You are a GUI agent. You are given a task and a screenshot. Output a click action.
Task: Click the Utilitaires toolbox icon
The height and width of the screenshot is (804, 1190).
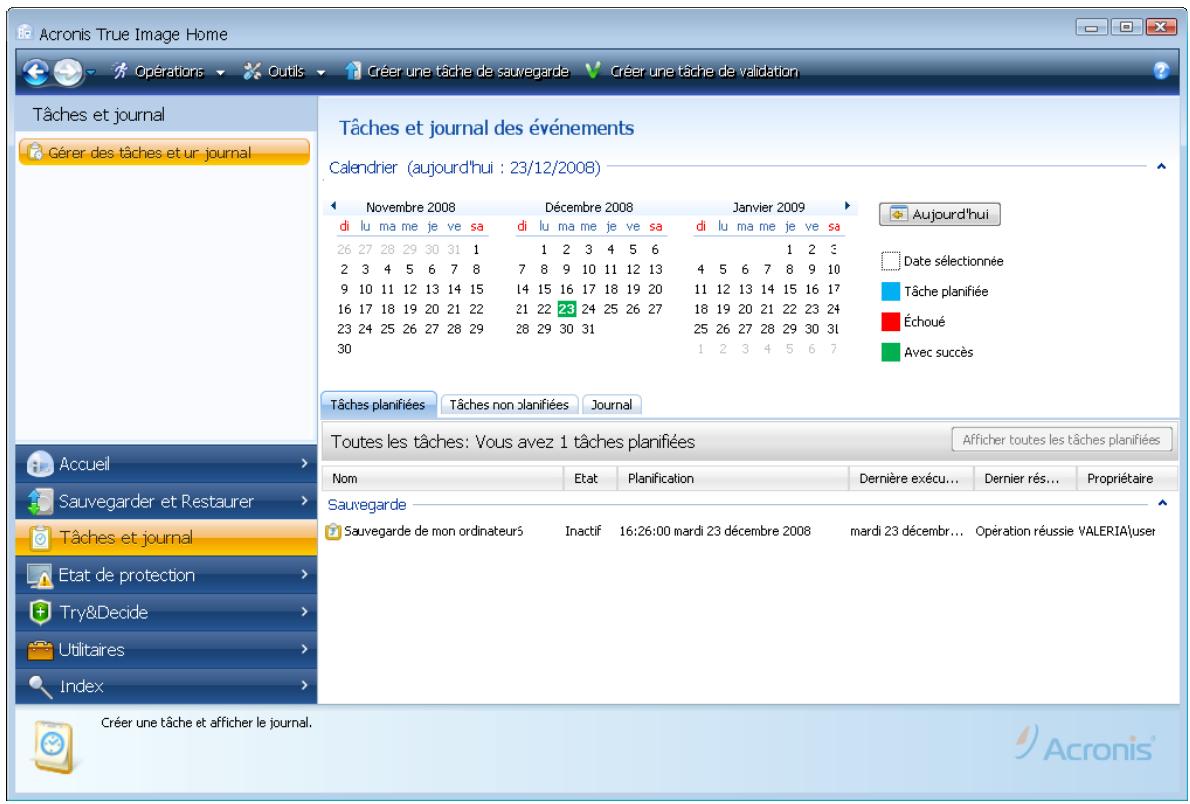click(39, 650)
